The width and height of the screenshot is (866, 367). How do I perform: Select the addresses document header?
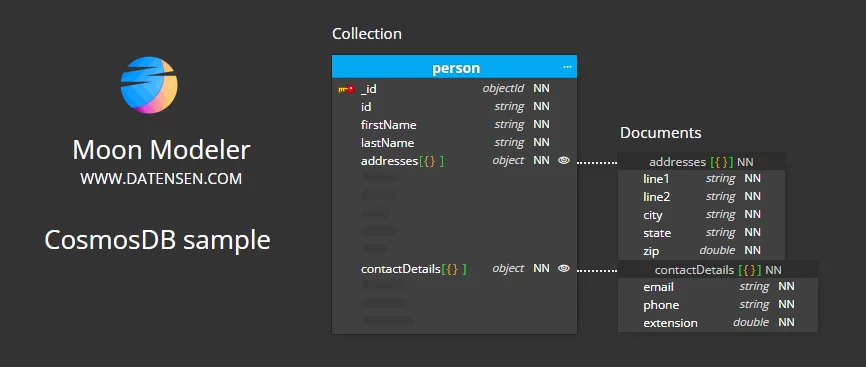coord(701,161)
